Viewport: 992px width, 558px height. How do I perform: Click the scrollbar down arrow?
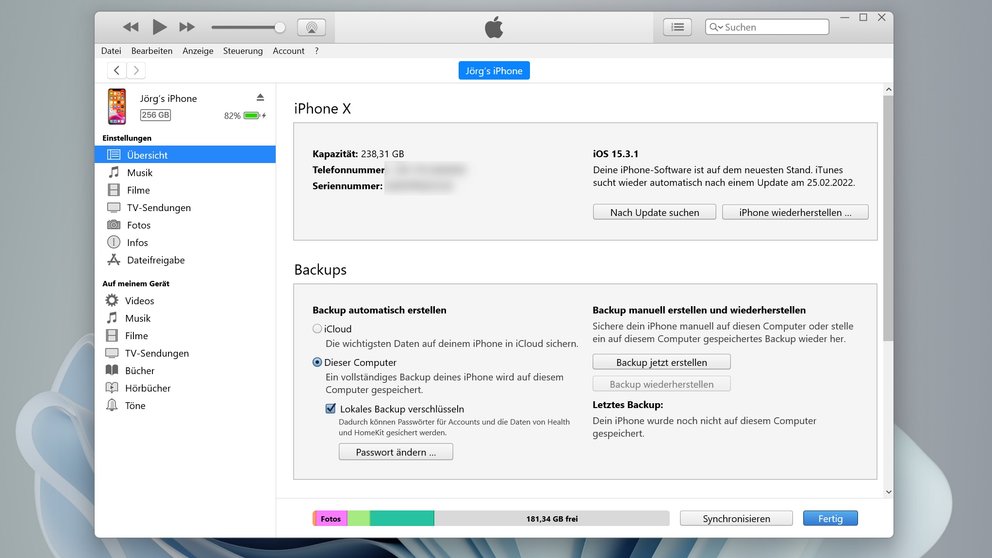tap(888, 492)
